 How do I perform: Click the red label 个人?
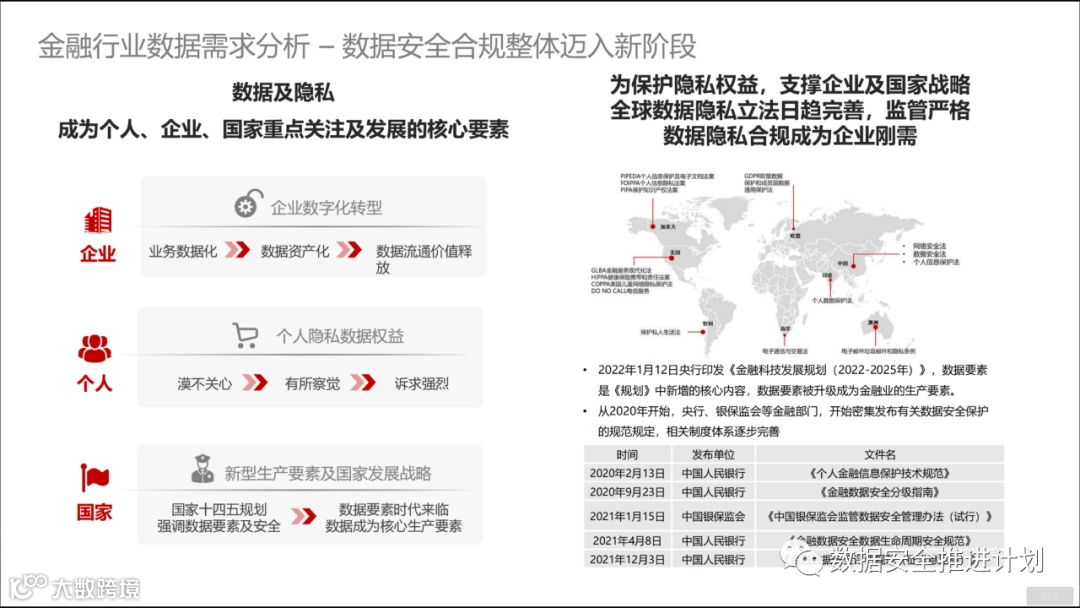pos(94,383)
